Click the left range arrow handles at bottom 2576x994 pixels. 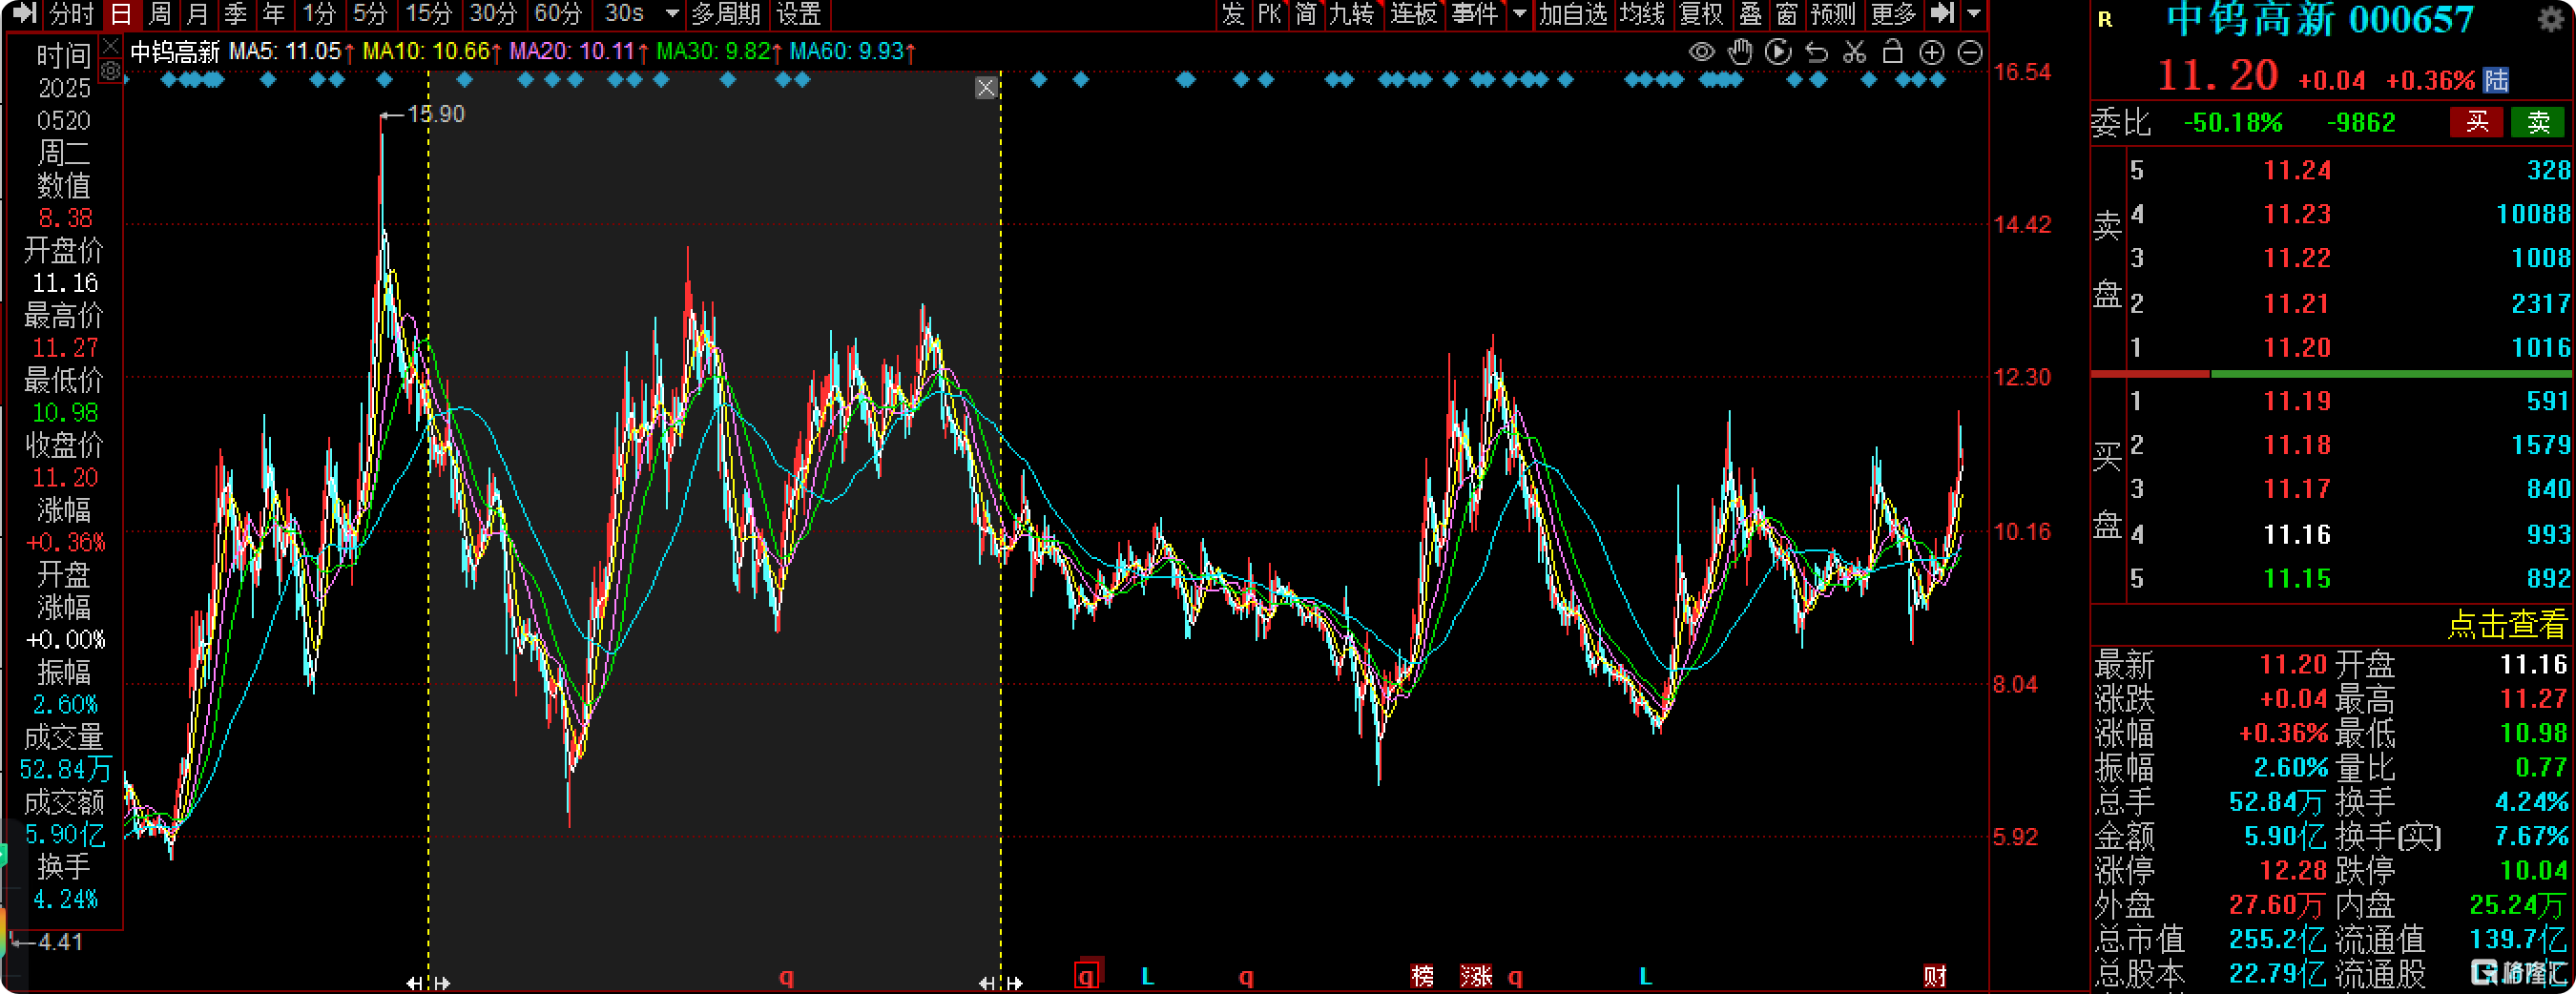(429, 983)
